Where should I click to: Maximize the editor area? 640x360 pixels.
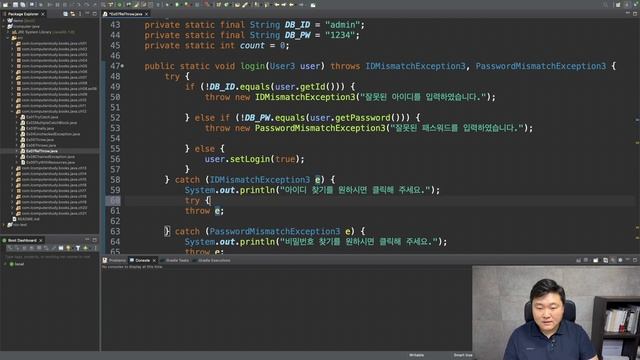pos(635,14)
